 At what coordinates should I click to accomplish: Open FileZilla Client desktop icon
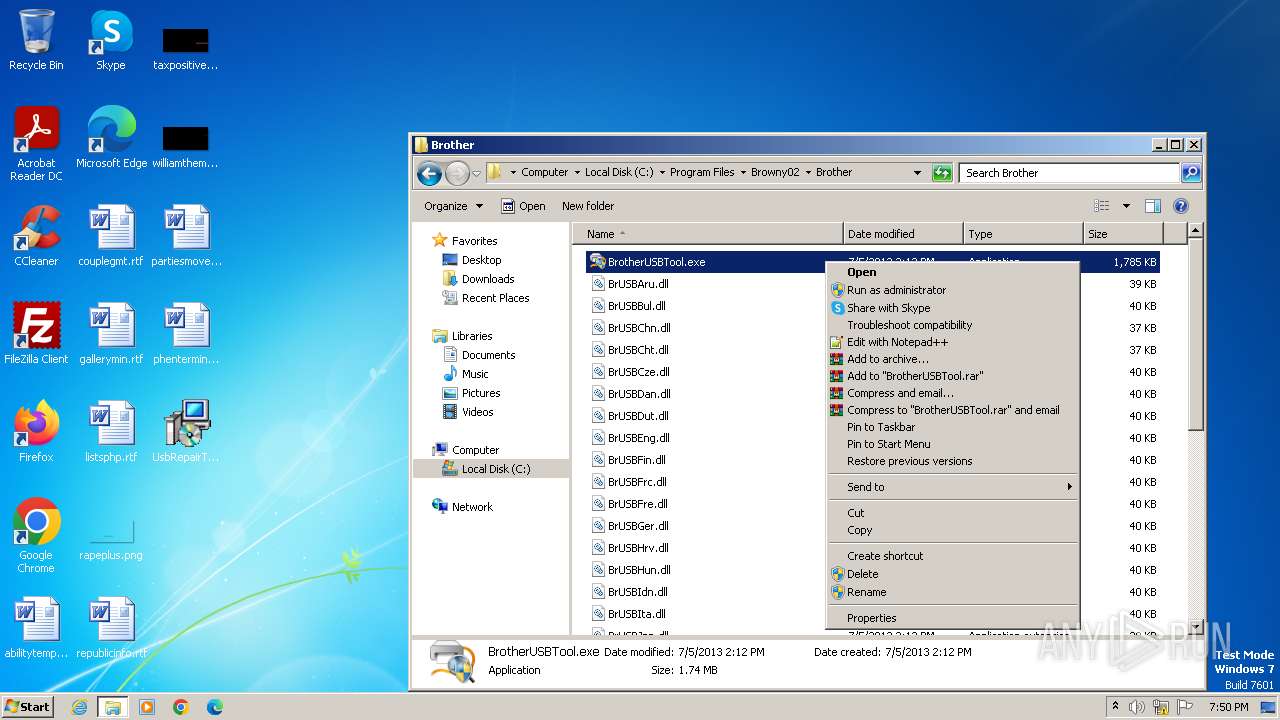pyautogui.click(x=36, y=334)
